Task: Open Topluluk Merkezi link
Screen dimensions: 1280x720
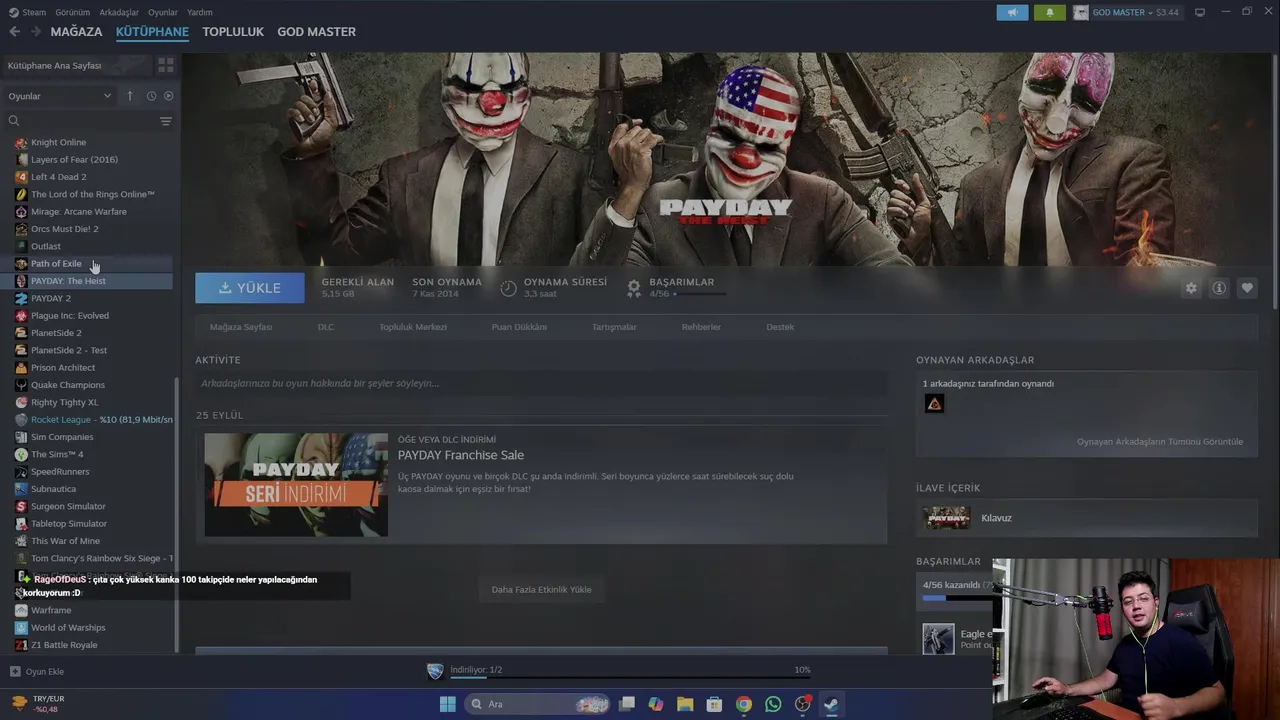Action: coord(413,327)
